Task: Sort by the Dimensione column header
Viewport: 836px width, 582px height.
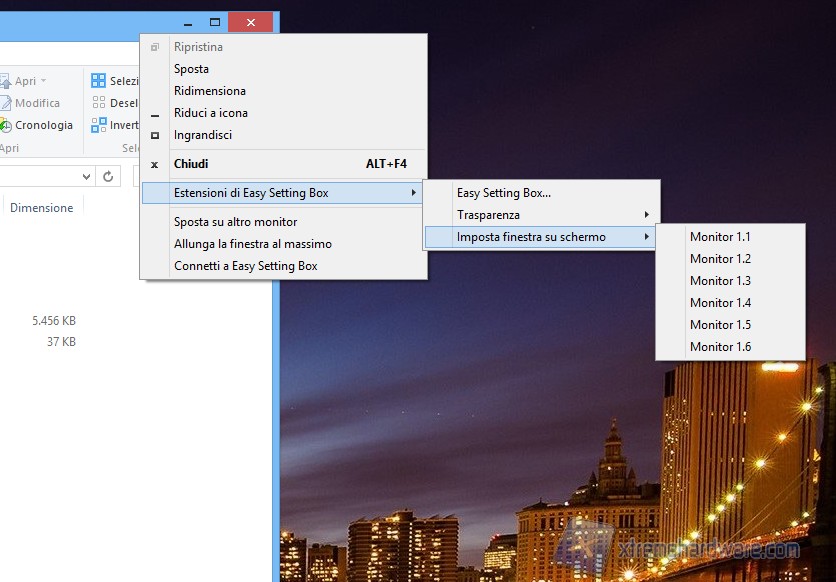Action: point(41,208)
